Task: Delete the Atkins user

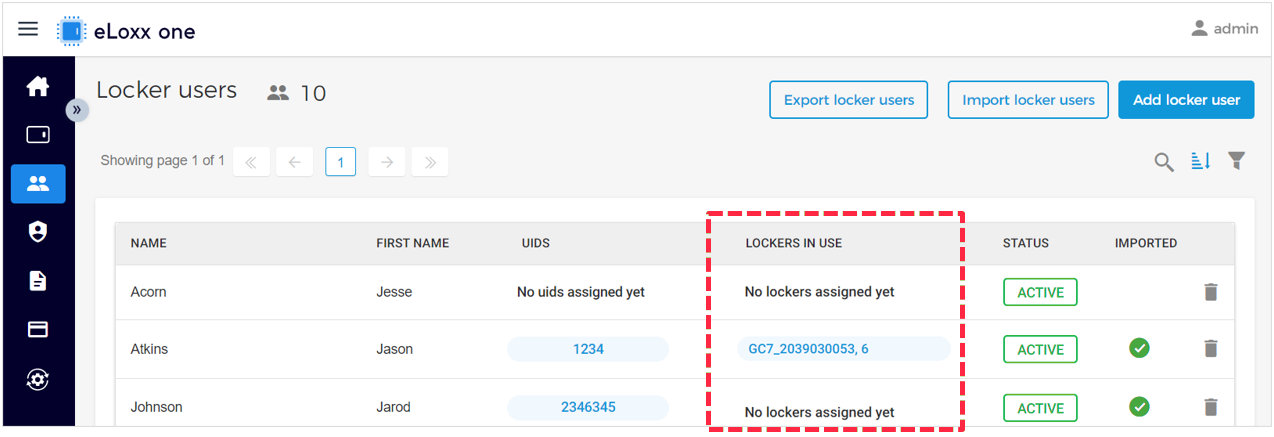Action: (1211, 349)
